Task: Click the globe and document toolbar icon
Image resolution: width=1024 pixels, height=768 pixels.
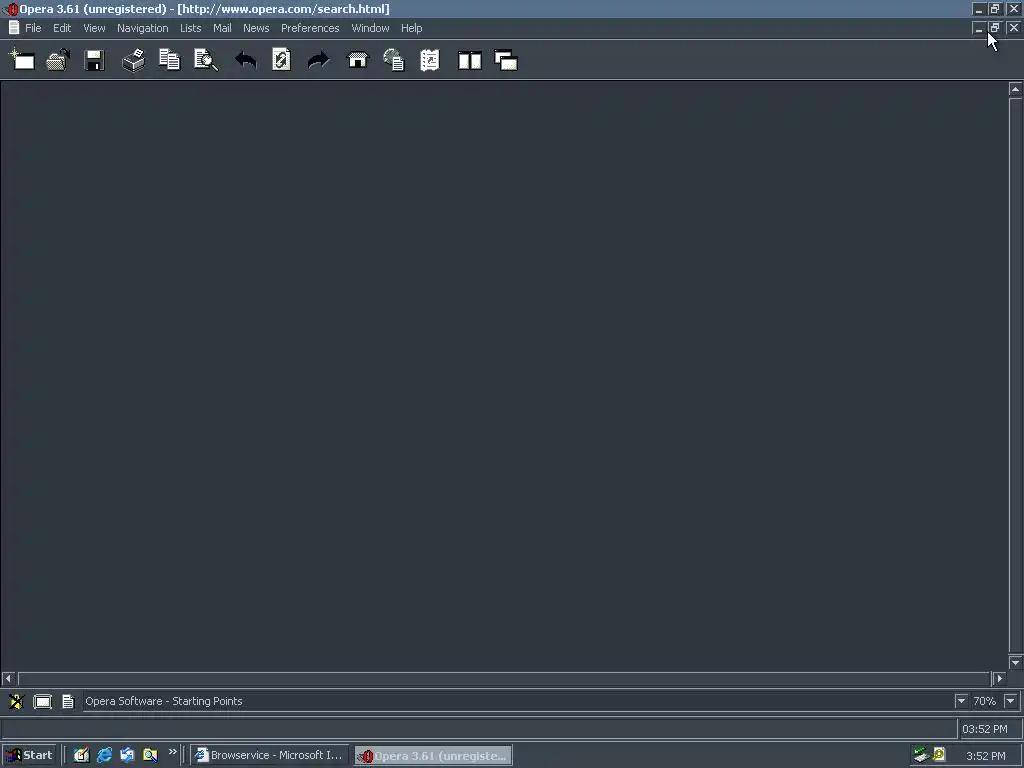Action: [x=394, y=59]
